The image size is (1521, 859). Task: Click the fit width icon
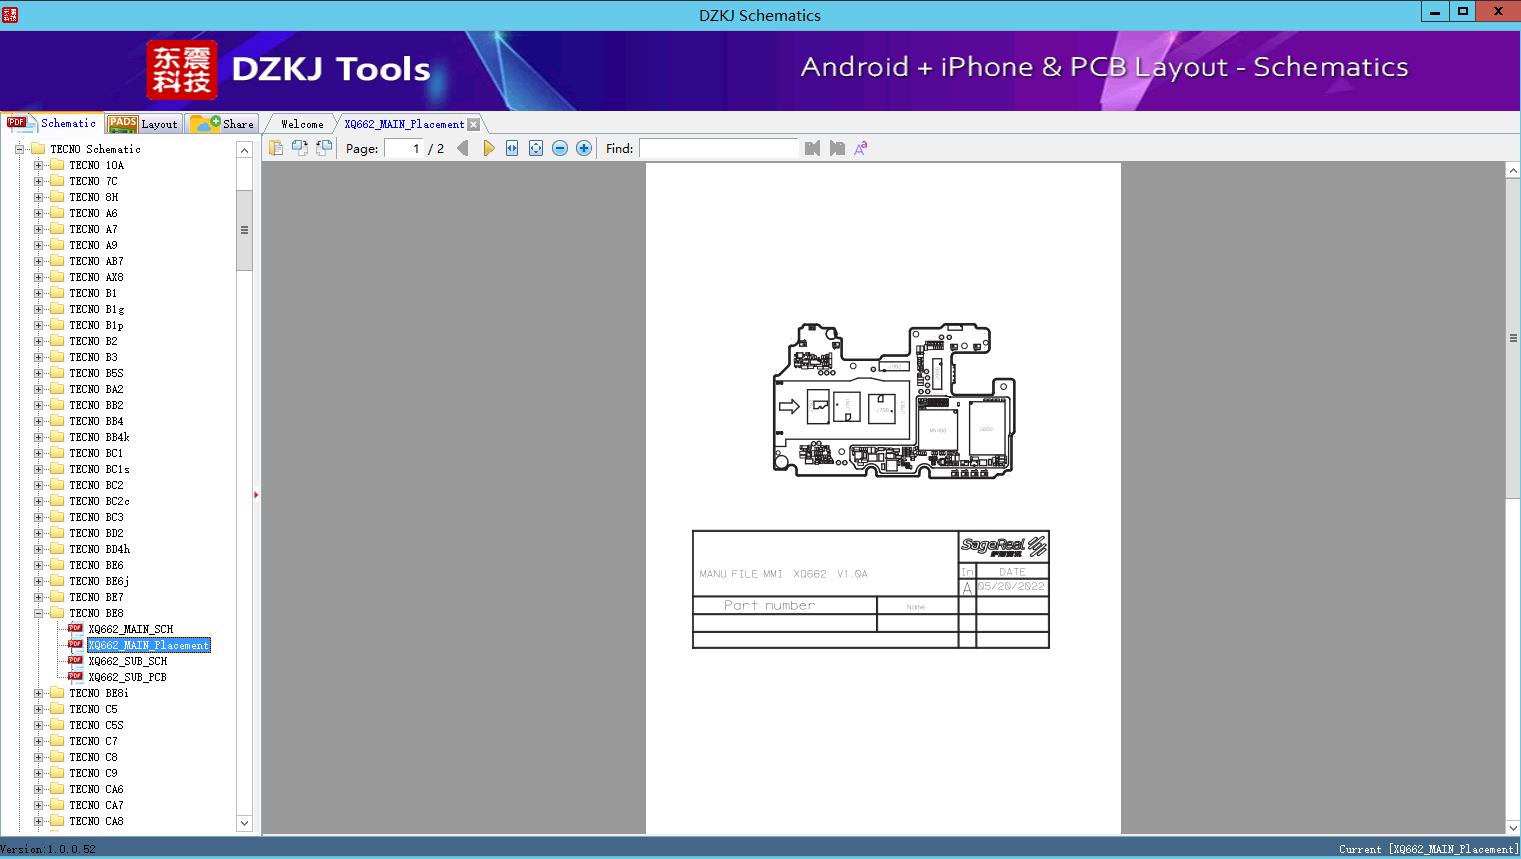coord(512,148)
